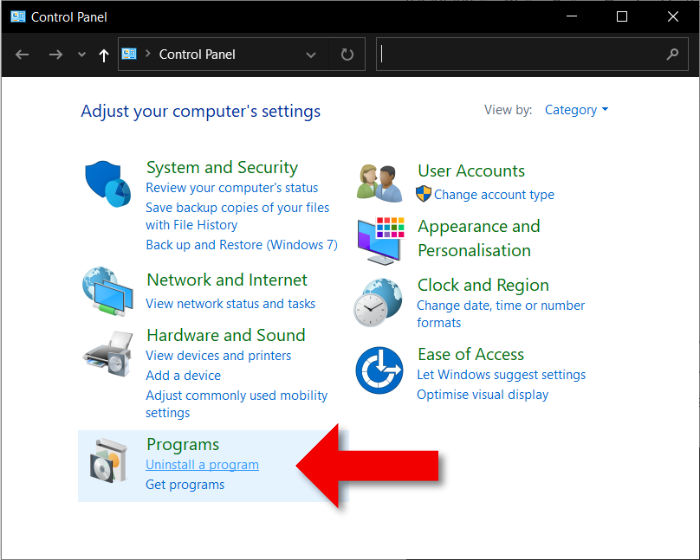Click the search magnifier icon
Screen dimensions: 700x560
point(672,54)
